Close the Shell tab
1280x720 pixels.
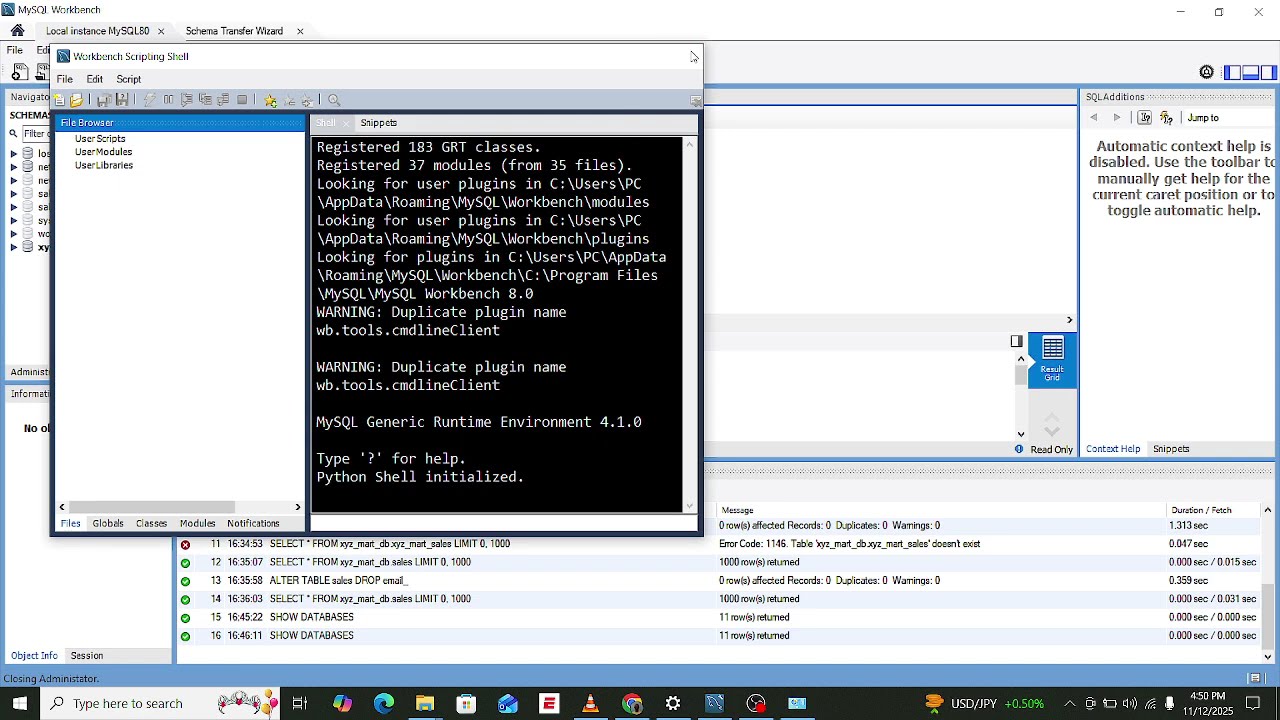(x=346, y=123)
